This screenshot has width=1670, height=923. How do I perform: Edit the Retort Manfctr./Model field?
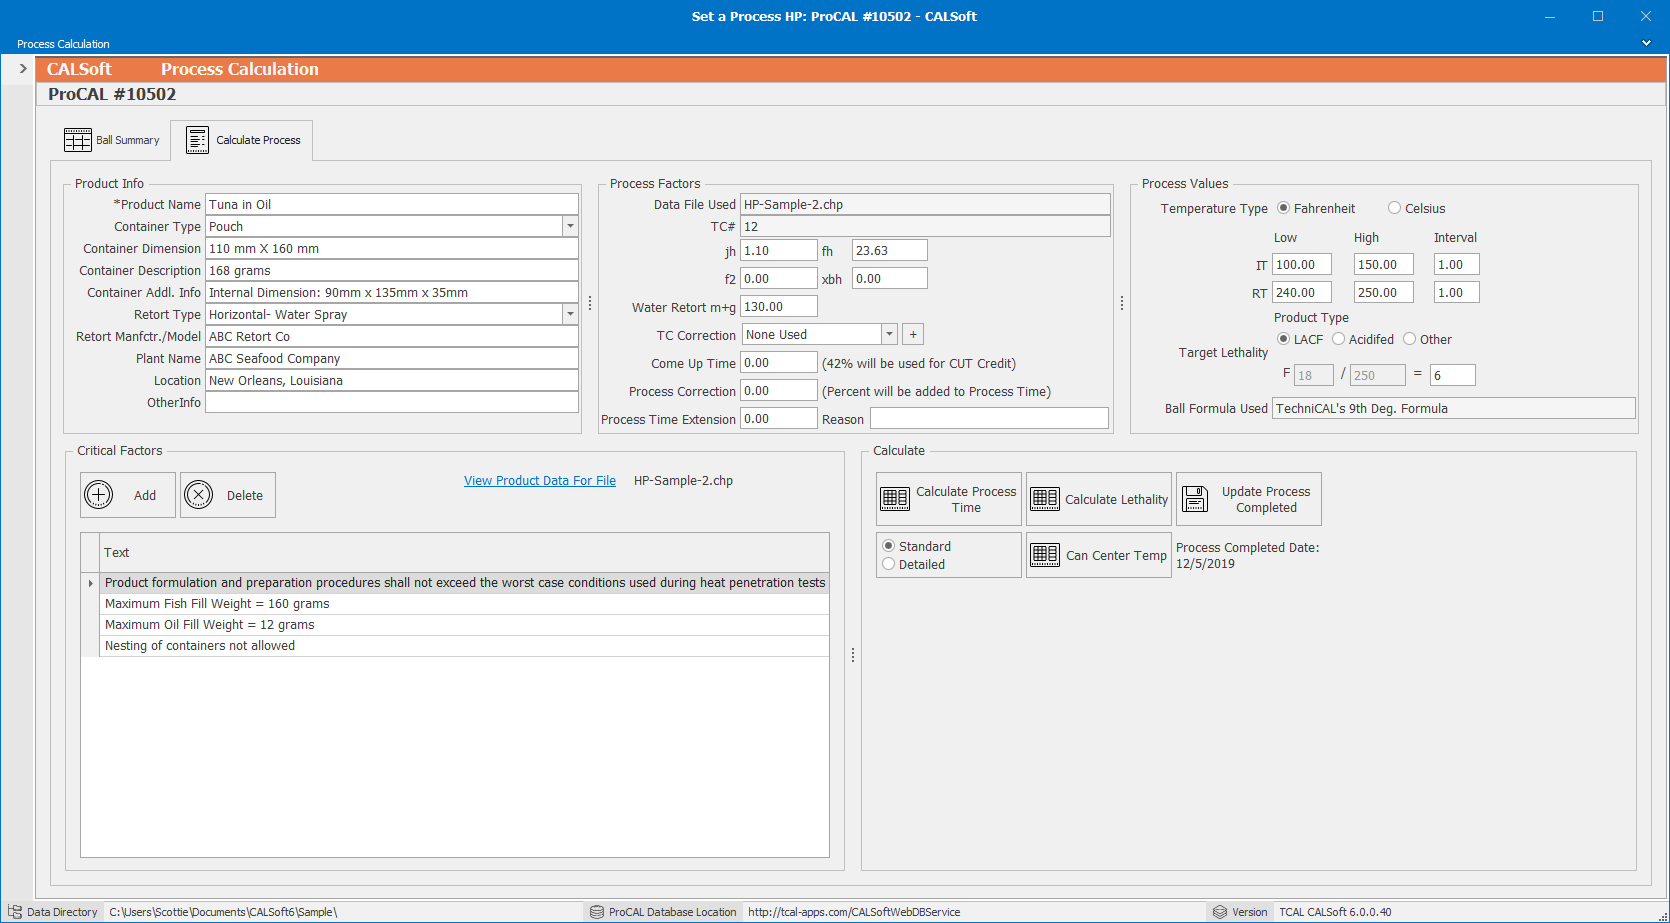pyautogui.click(x=391, y=337)
